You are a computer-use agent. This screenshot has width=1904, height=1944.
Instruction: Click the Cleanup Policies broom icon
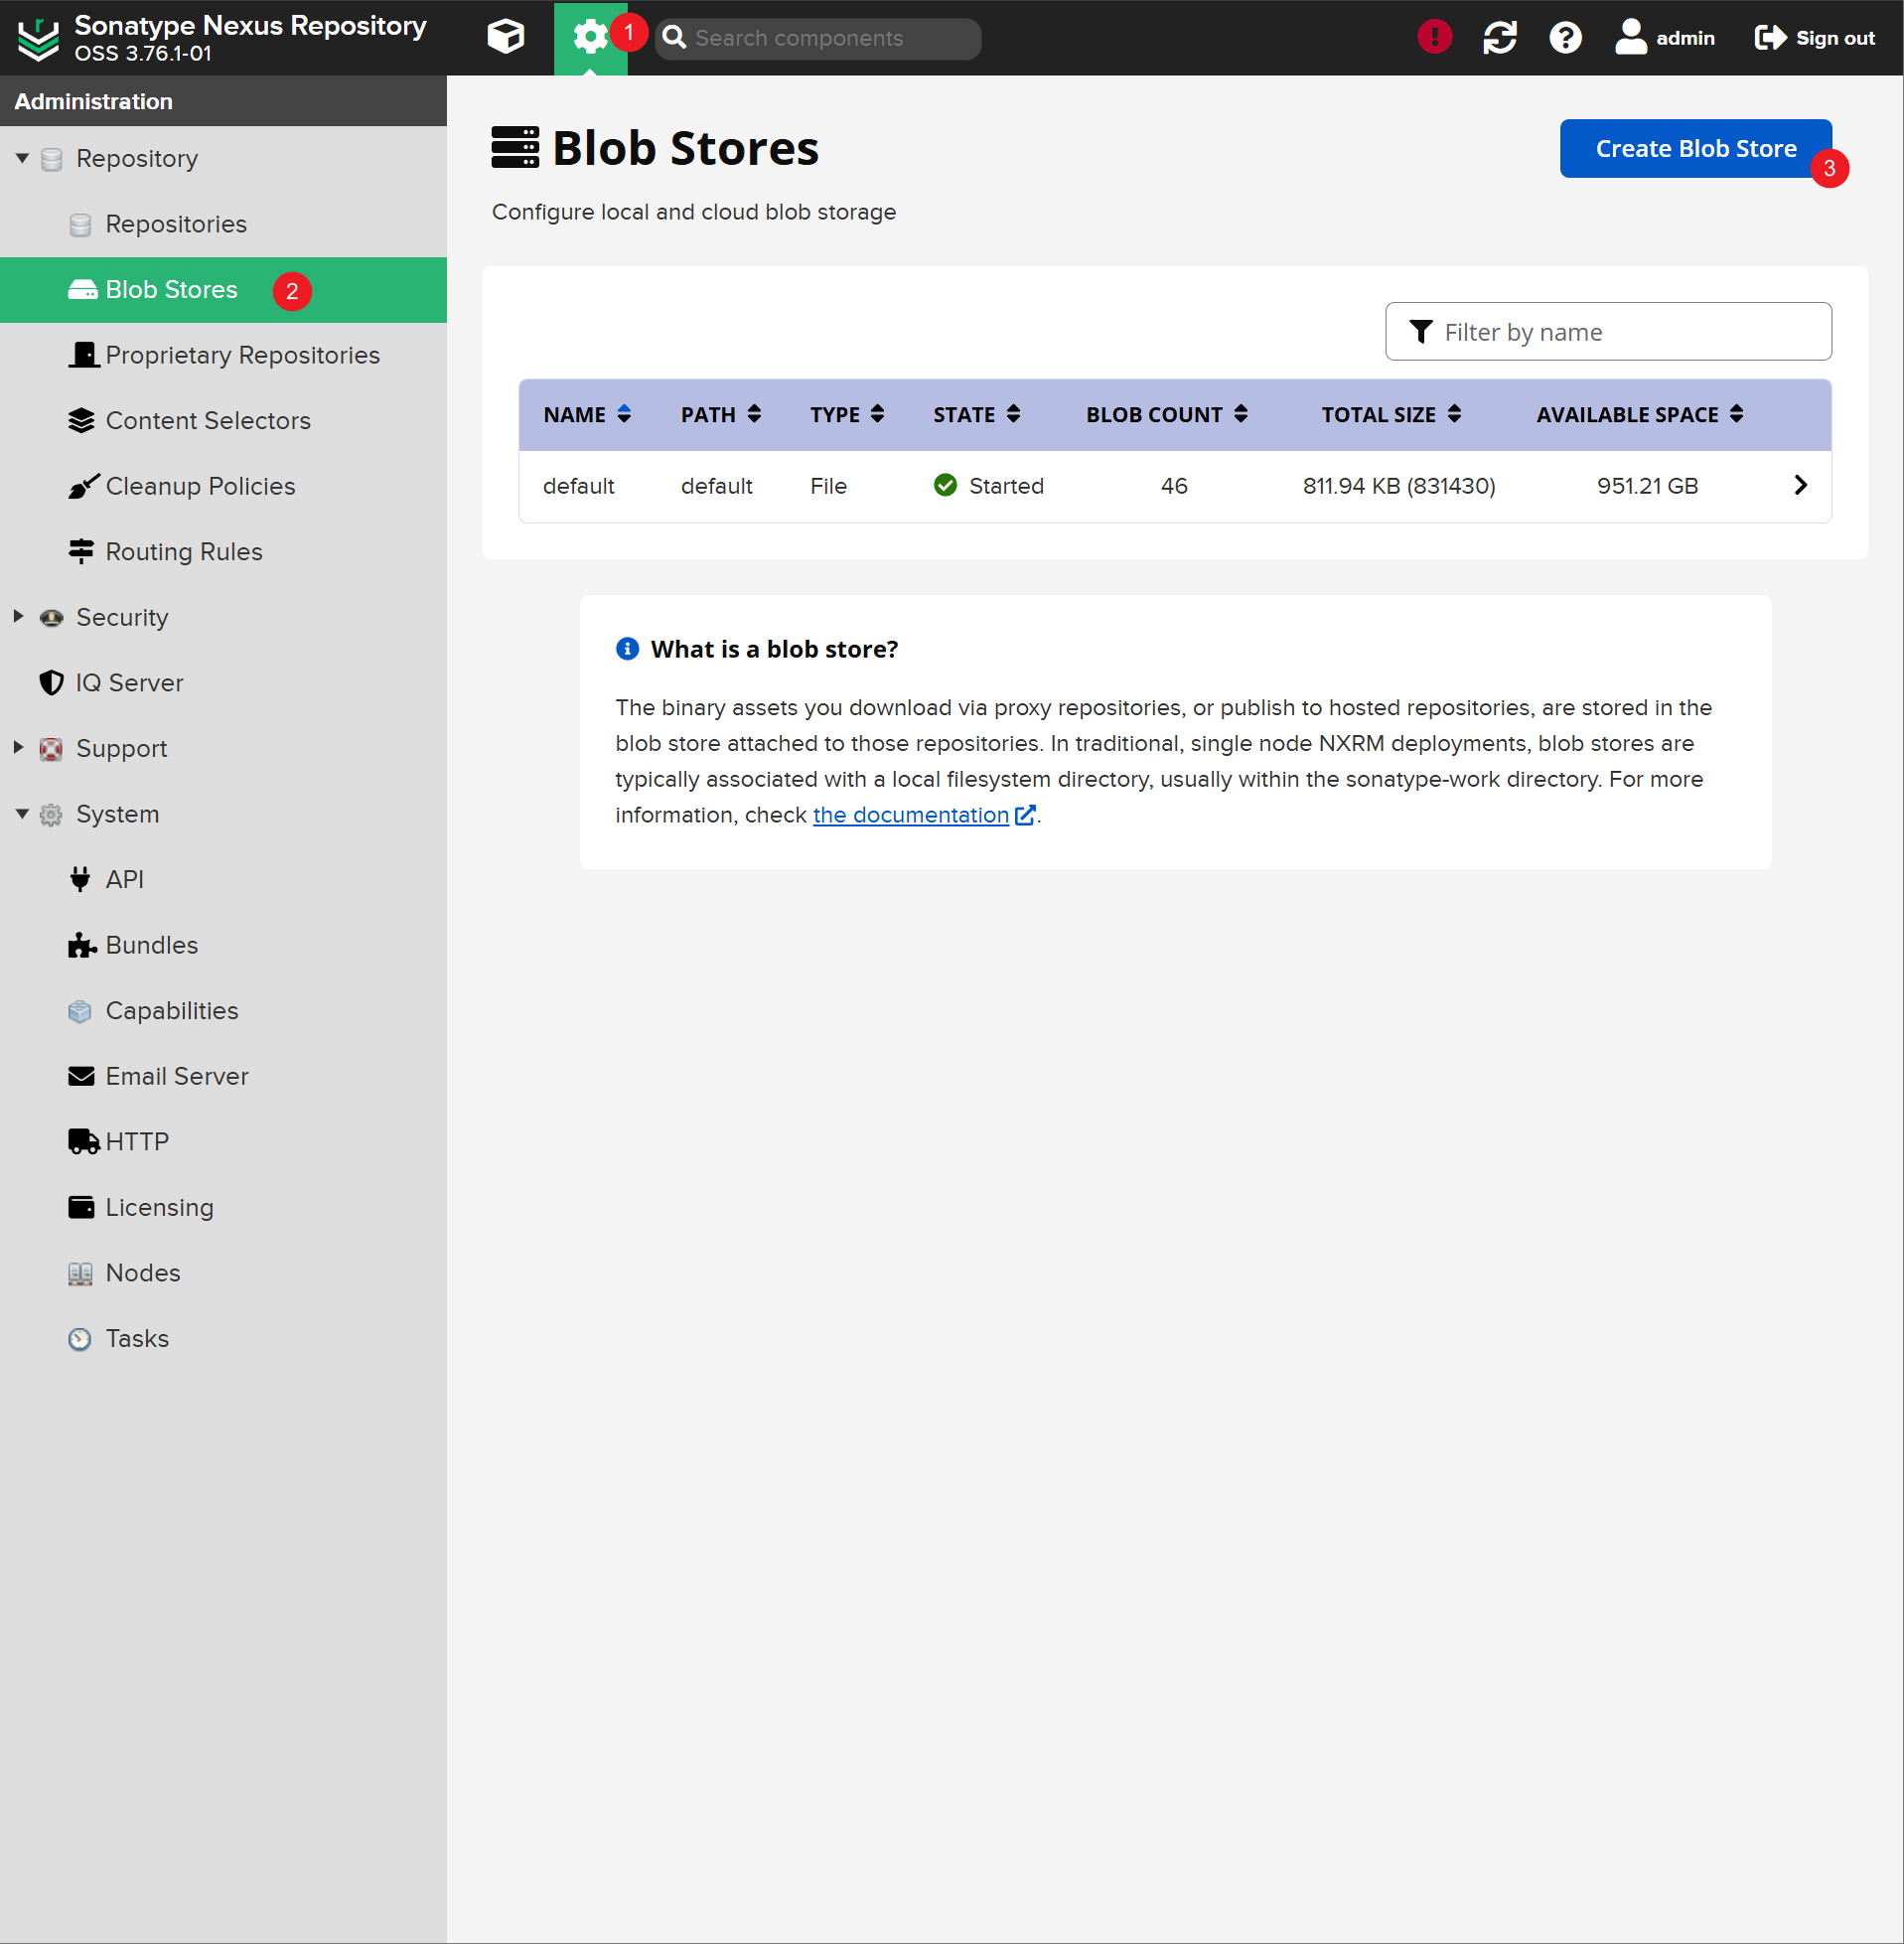click(84, 486)
